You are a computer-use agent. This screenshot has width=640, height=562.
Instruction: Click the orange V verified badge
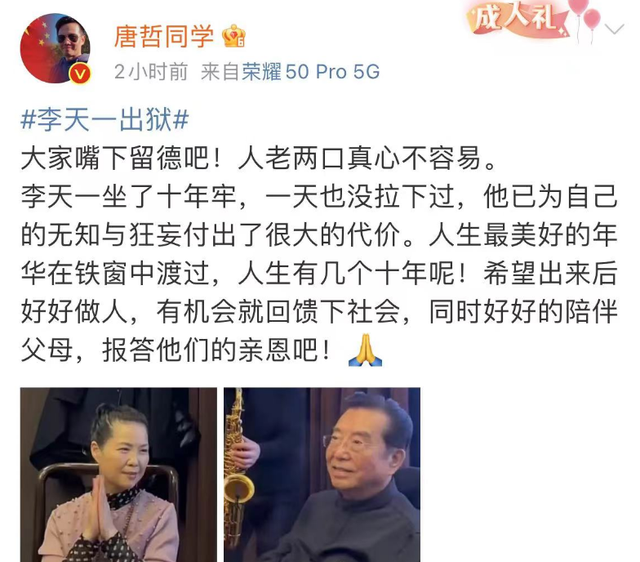click(x=80, y=74)
